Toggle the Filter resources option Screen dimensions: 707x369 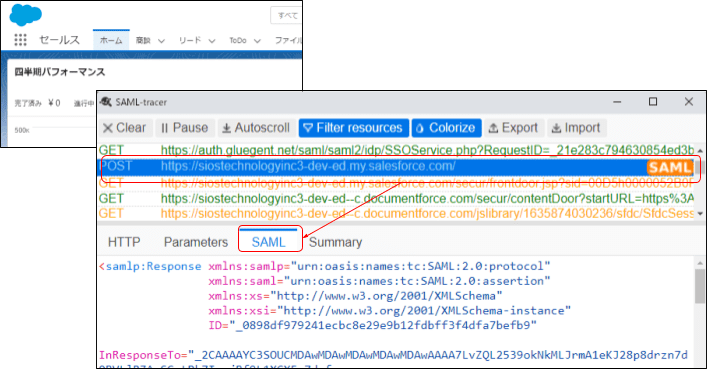354,128
